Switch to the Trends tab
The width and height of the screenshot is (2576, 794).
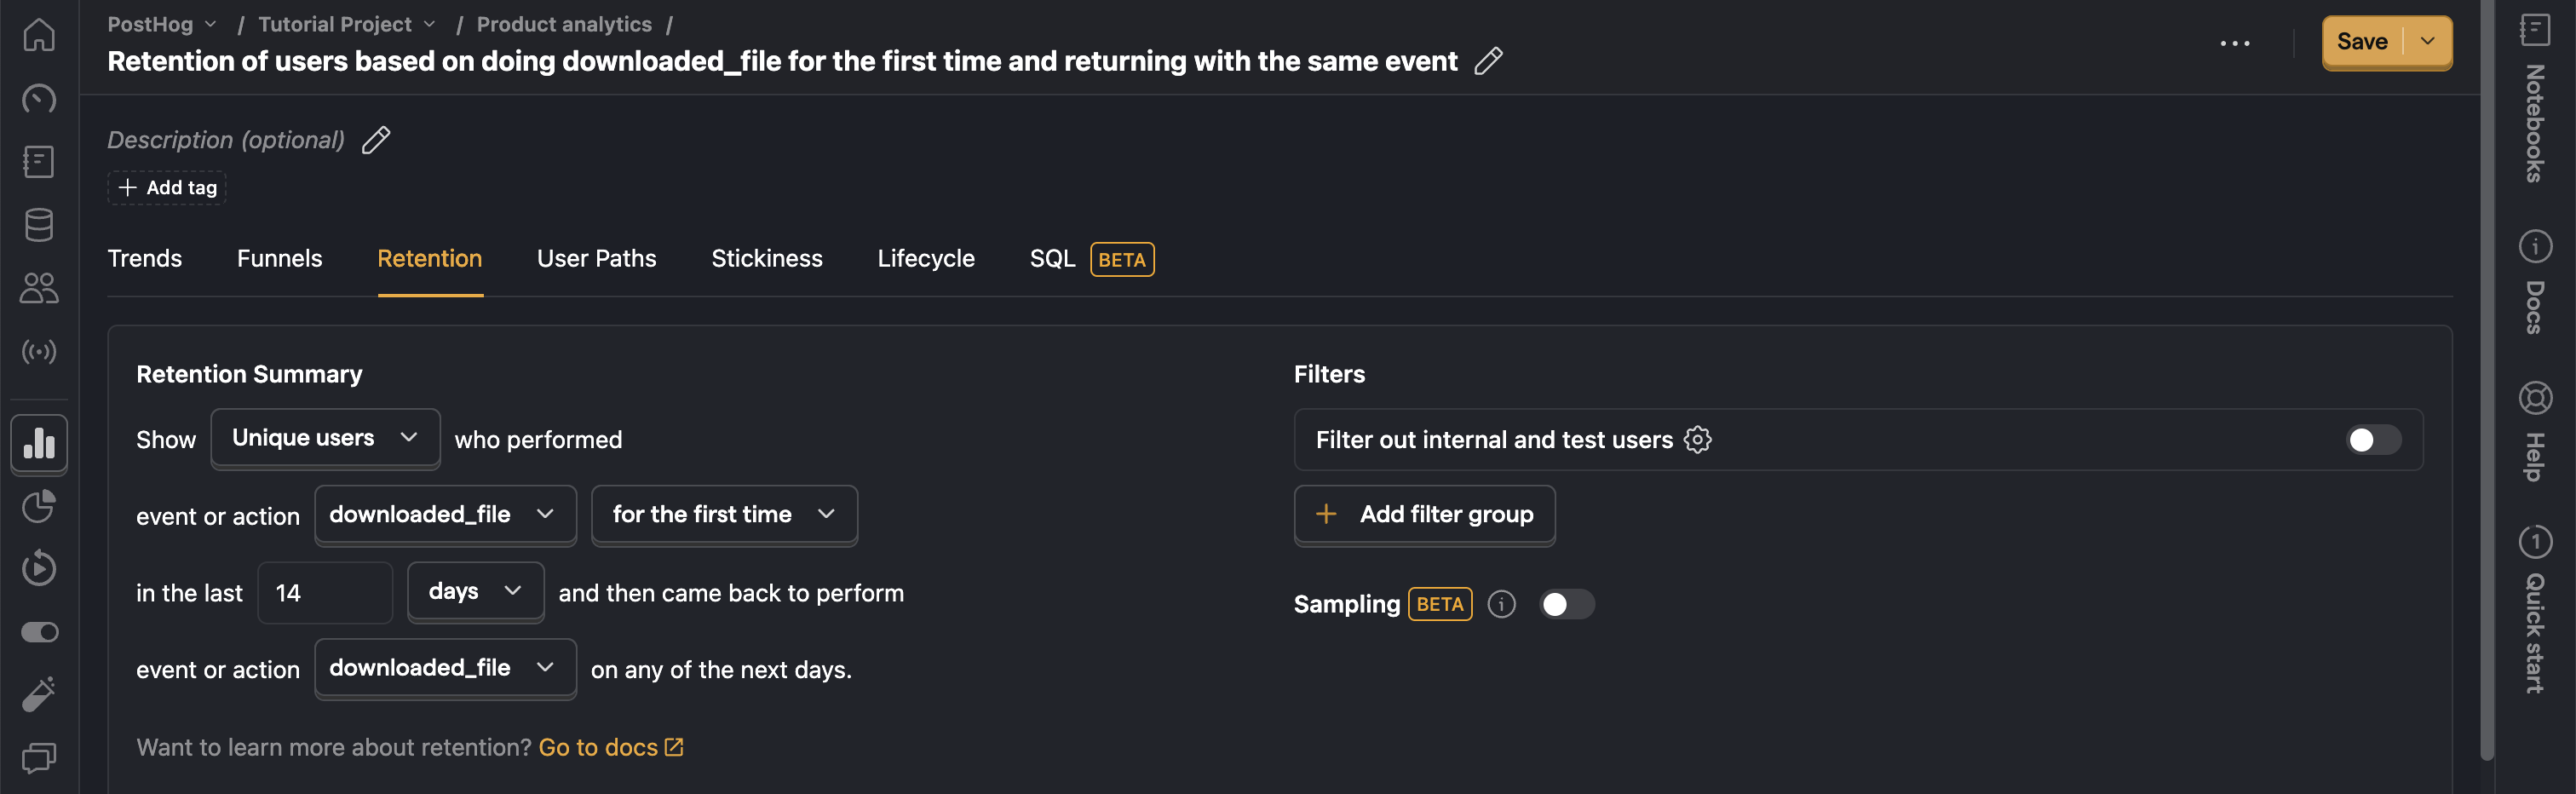point(145,259)
